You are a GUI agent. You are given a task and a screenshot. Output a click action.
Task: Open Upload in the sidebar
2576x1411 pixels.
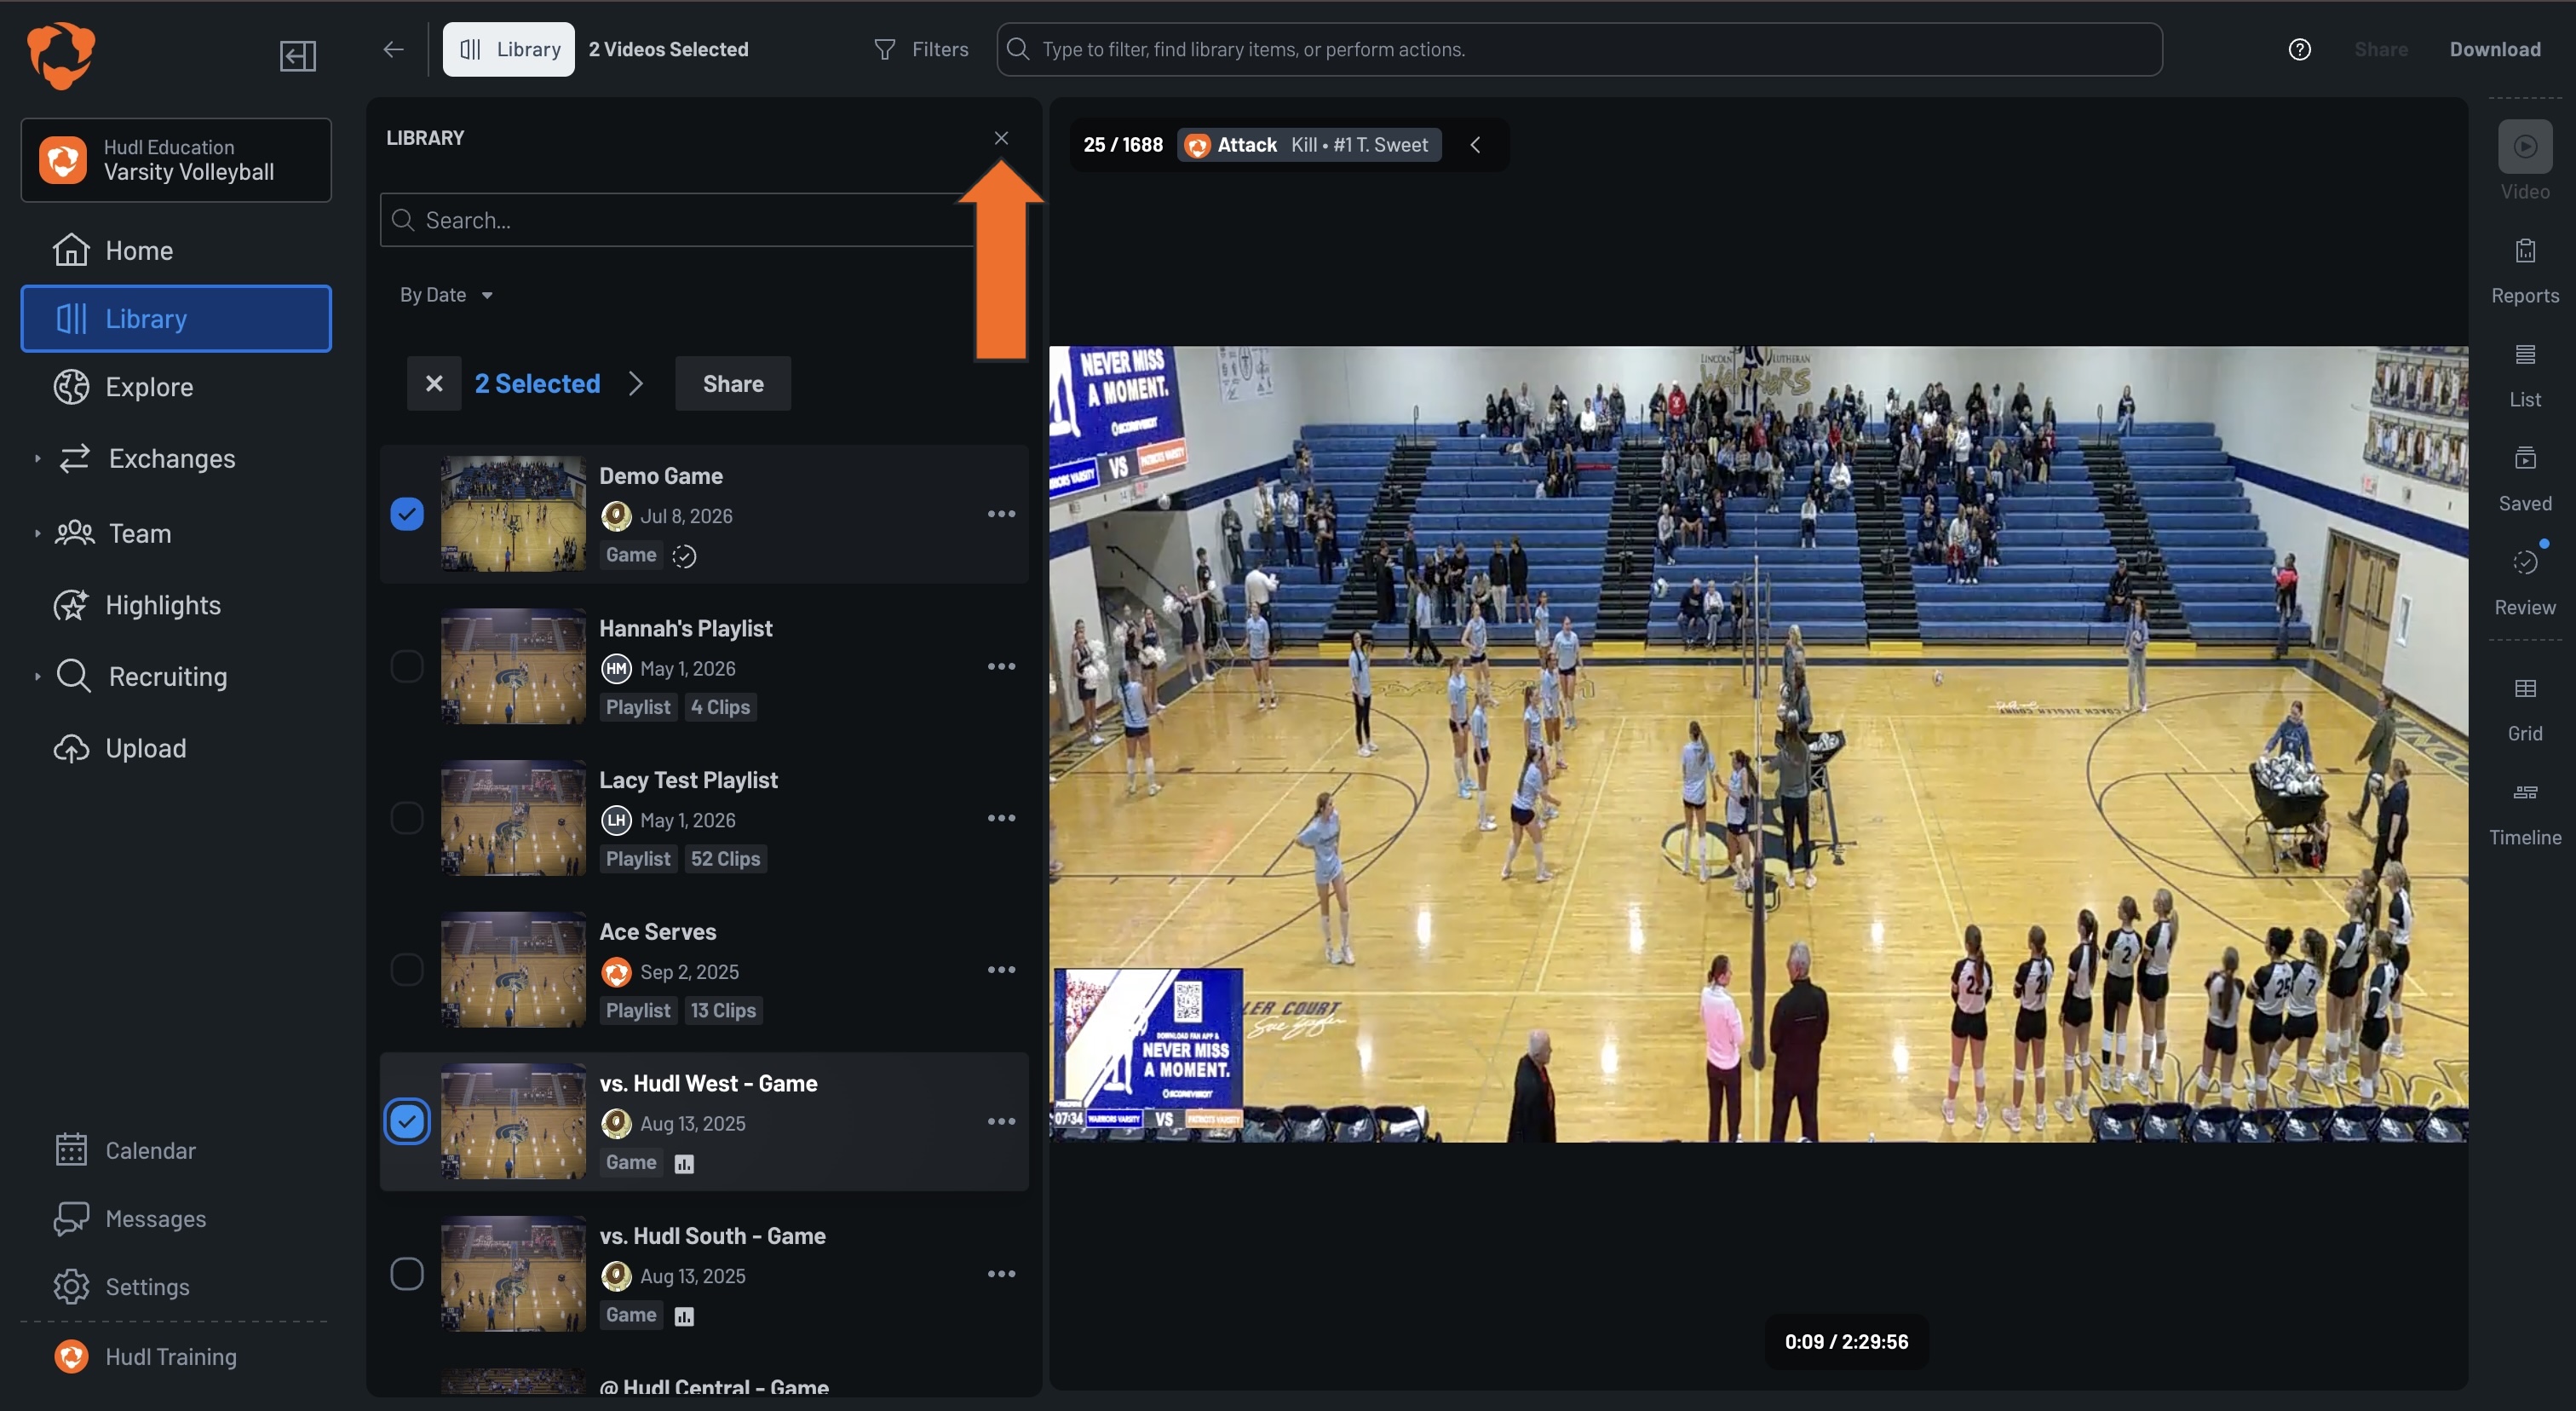click(176, 749)
